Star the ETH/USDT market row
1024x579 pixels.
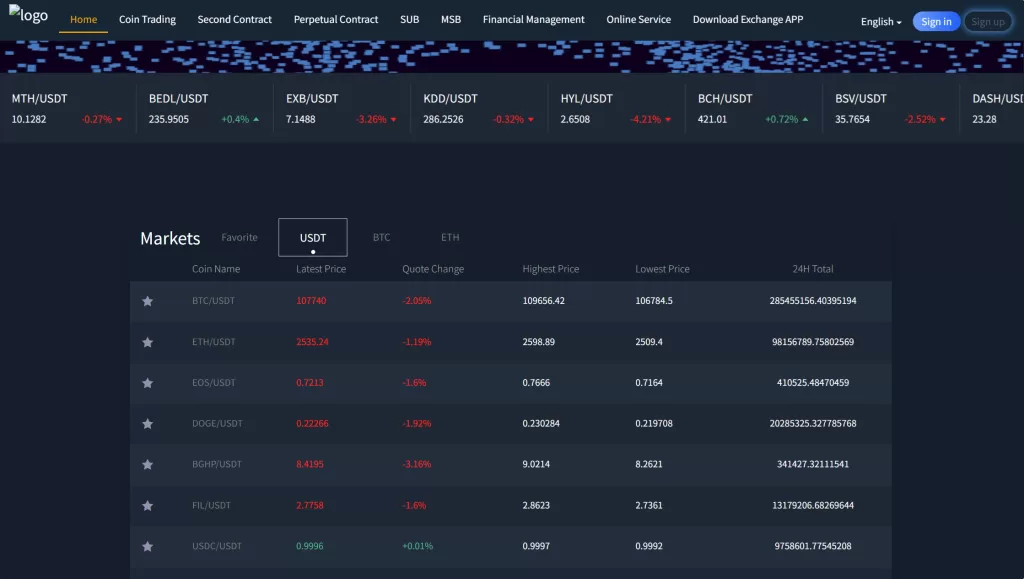[x=148, y=342]
